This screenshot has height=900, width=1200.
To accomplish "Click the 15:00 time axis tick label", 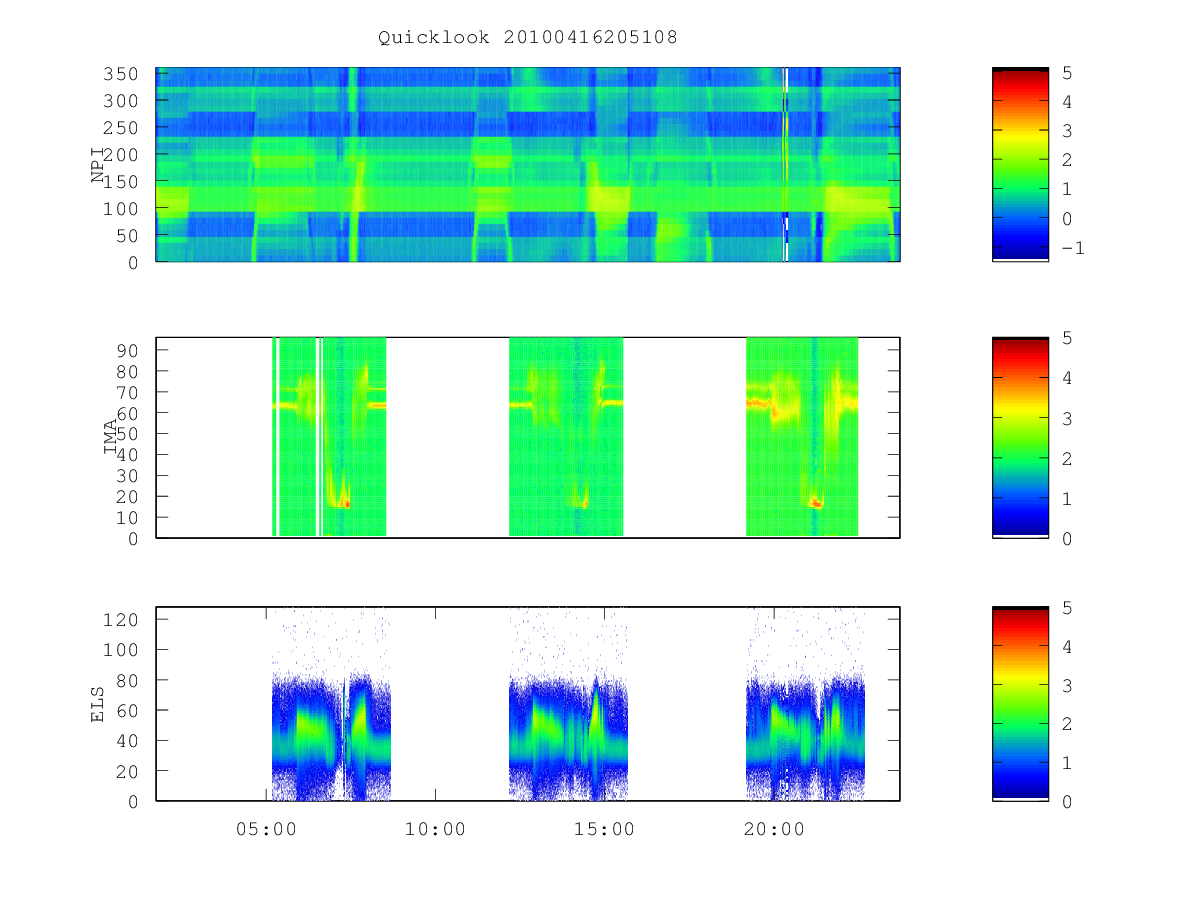I will click(605, 829).
